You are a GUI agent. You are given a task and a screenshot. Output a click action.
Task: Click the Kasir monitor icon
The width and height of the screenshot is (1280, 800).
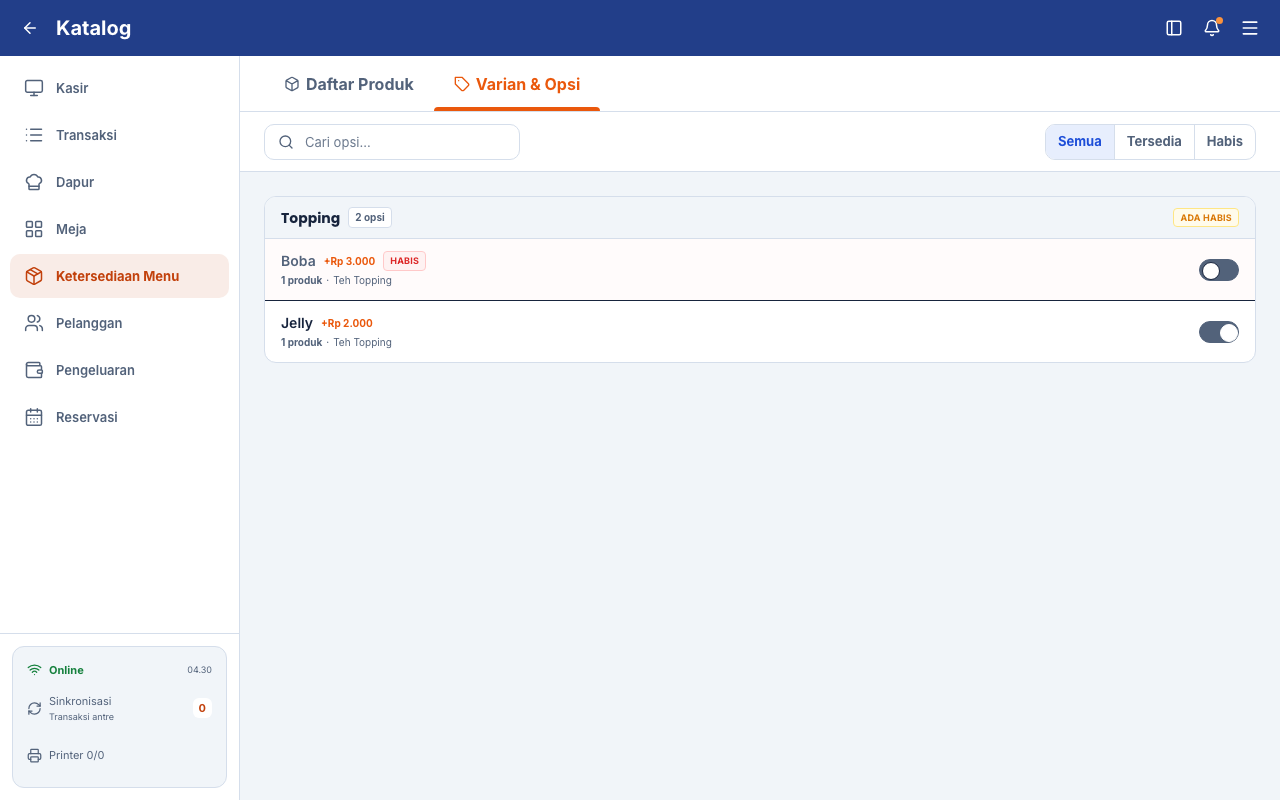tap(34, 88)
